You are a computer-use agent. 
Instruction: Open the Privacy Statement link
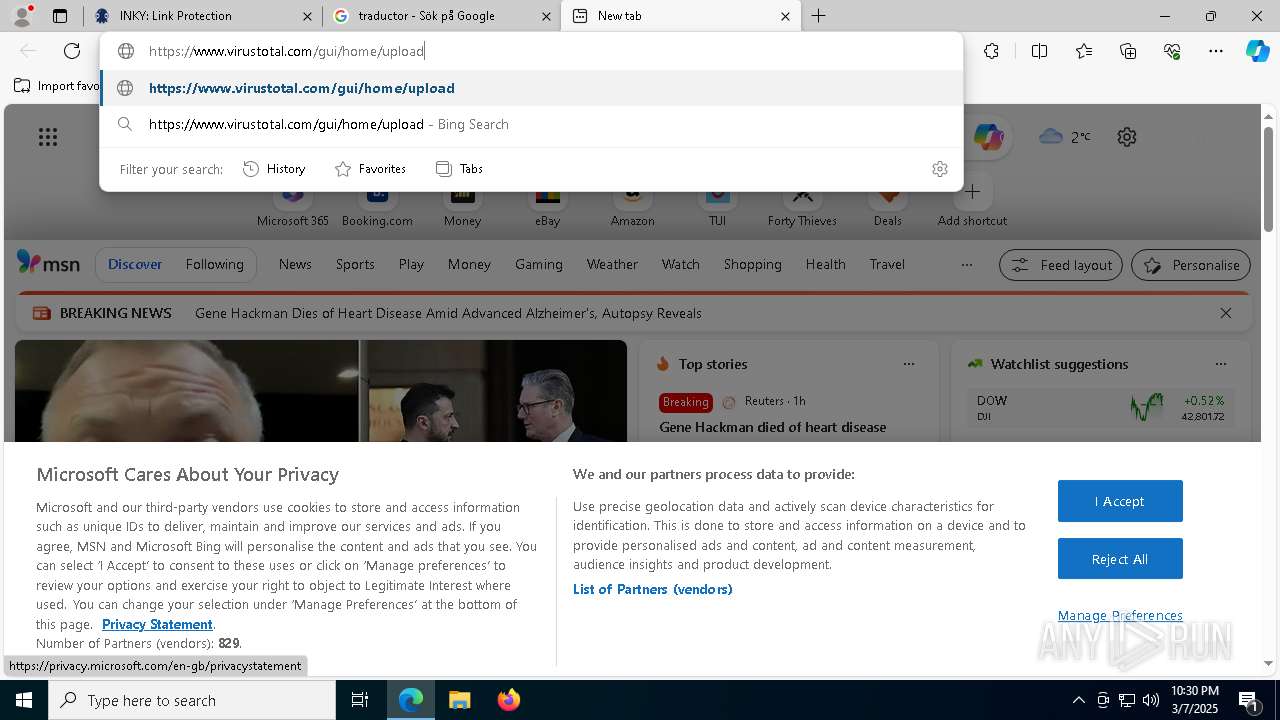pos(157,624)
